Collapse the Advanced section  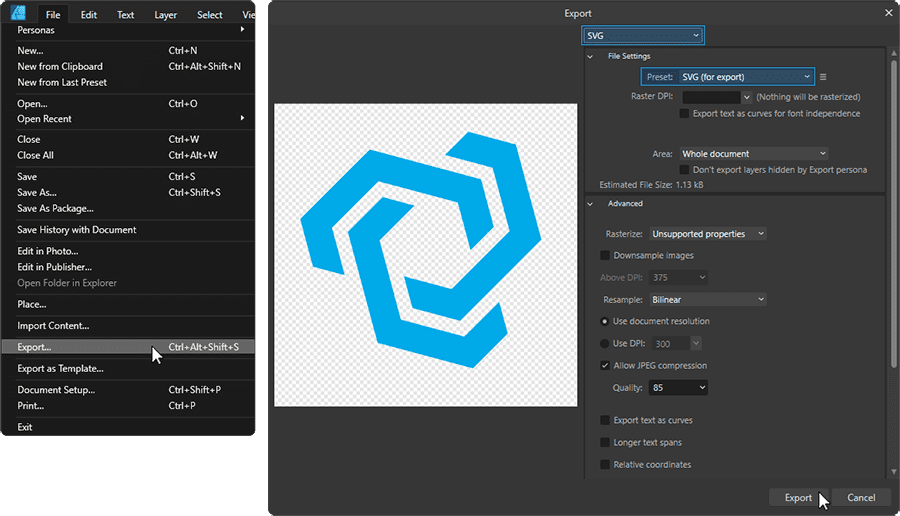coord(590,204)
